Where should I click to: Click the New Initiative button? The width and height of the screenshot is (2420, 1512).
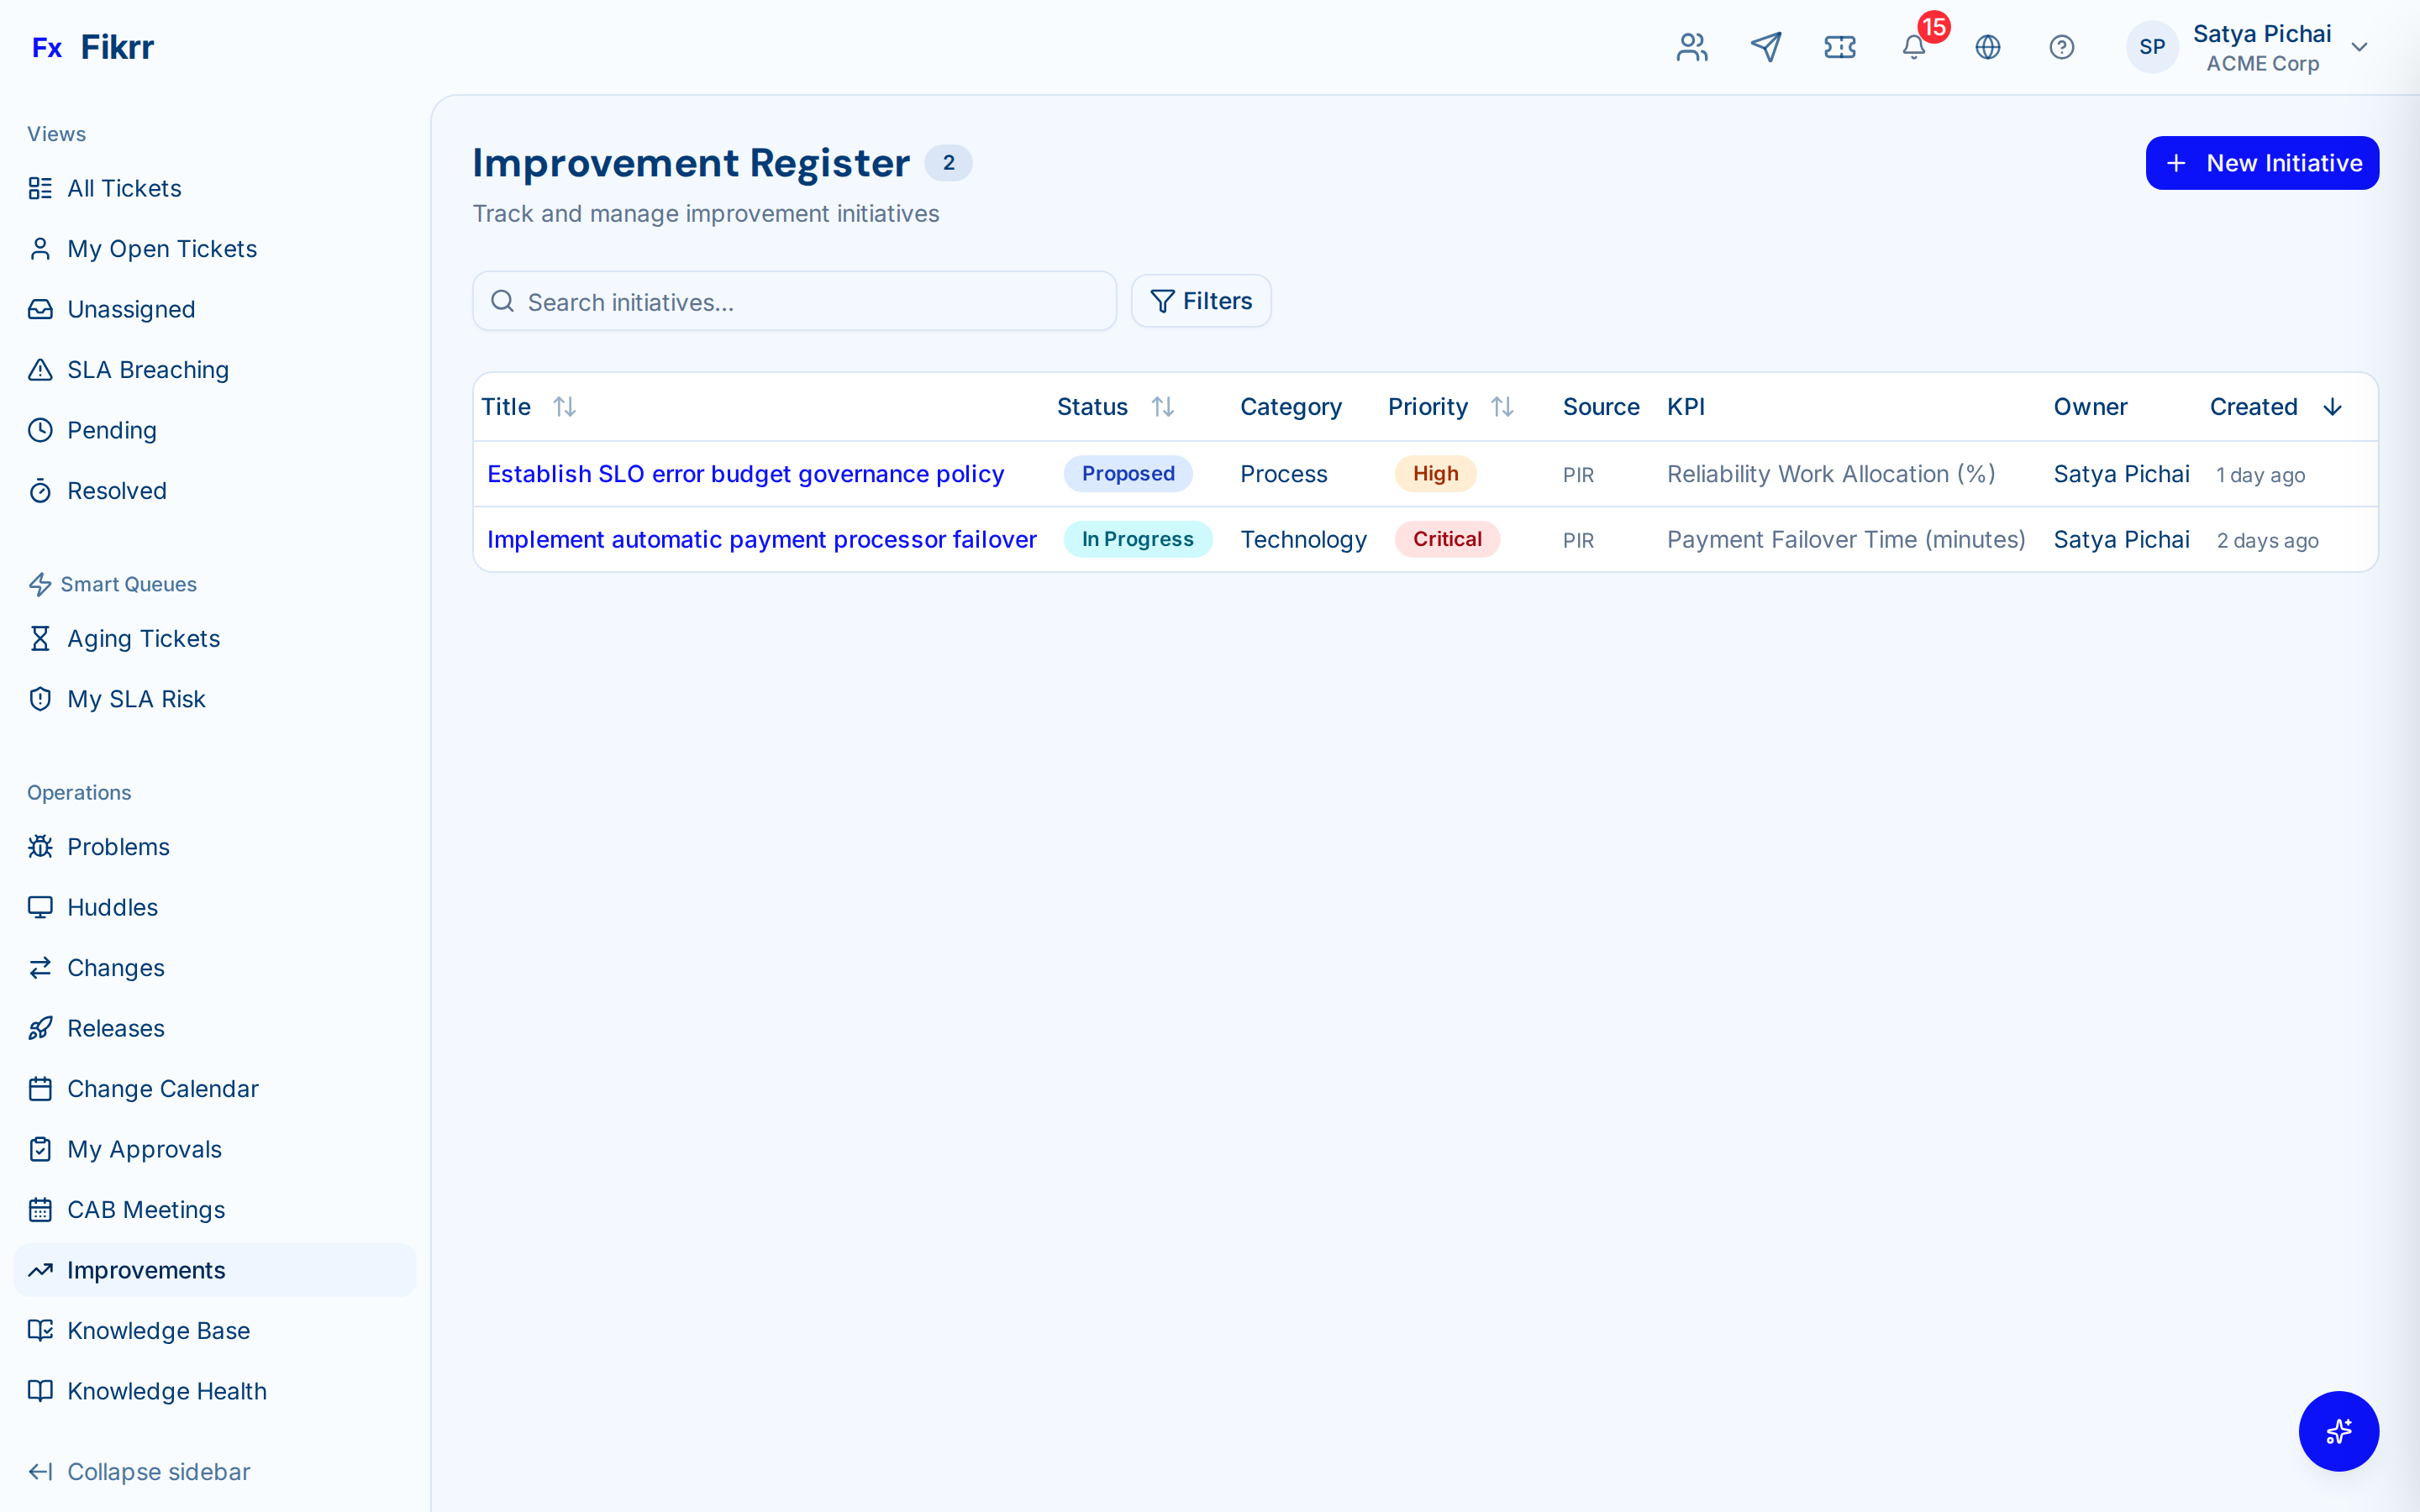pyautogui.click(x=2263, y=163)
